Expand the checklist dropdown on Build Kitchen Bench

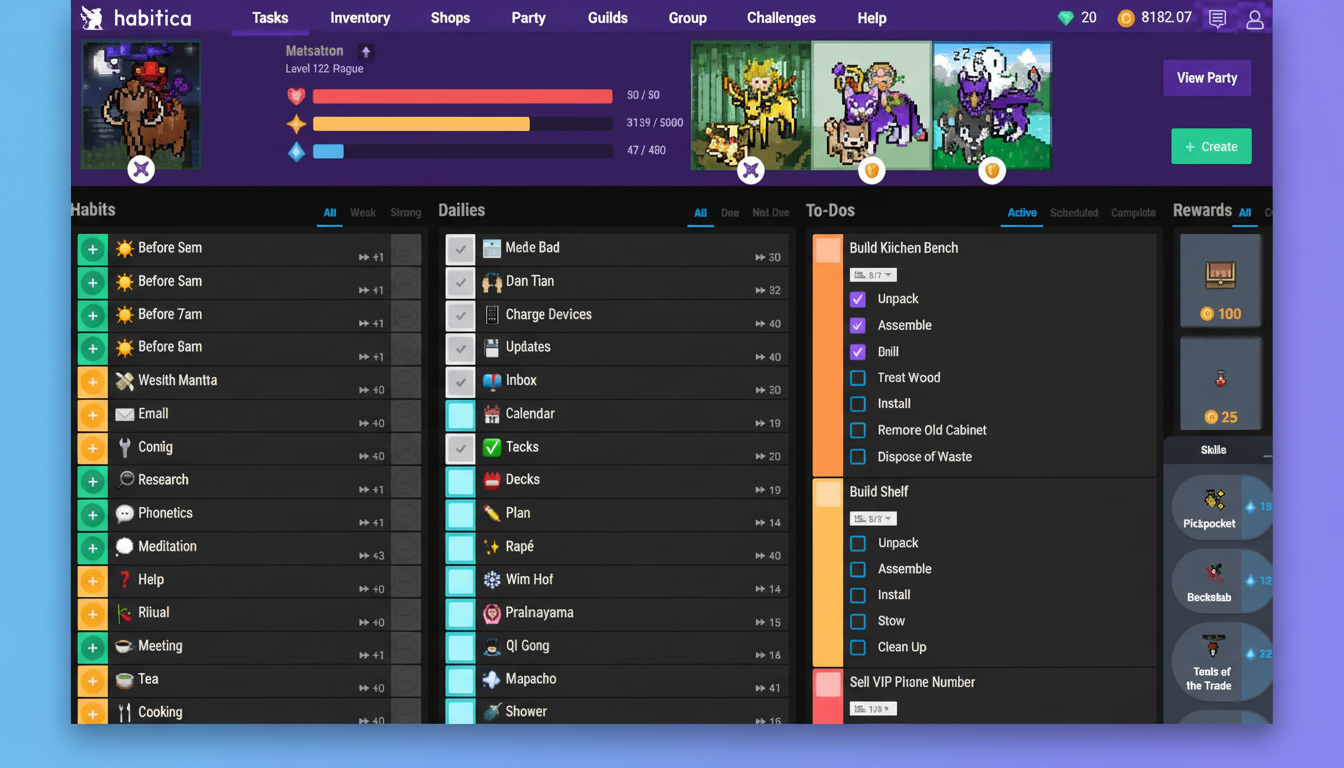872,274
